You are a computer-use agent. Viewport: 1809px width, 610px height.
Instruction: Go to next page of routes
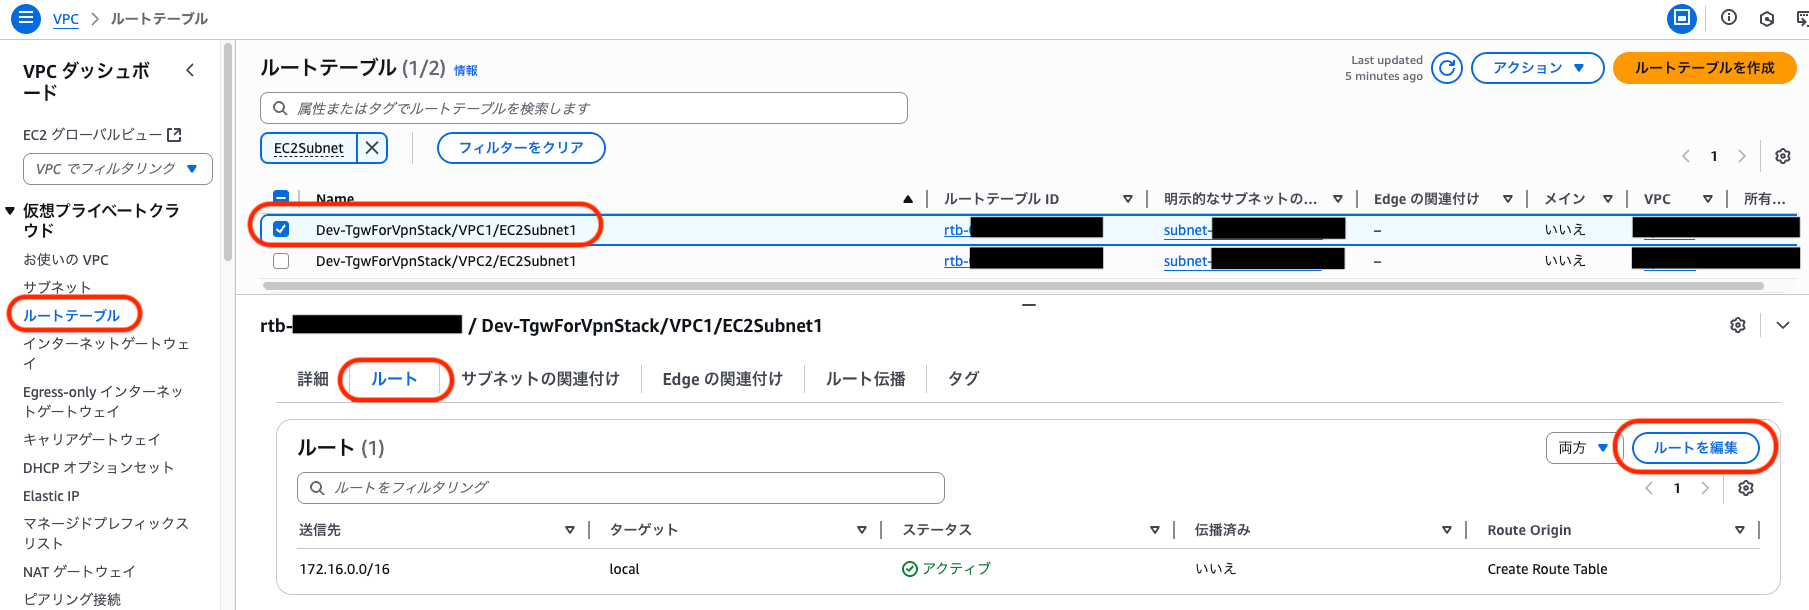click(1705, 488)
